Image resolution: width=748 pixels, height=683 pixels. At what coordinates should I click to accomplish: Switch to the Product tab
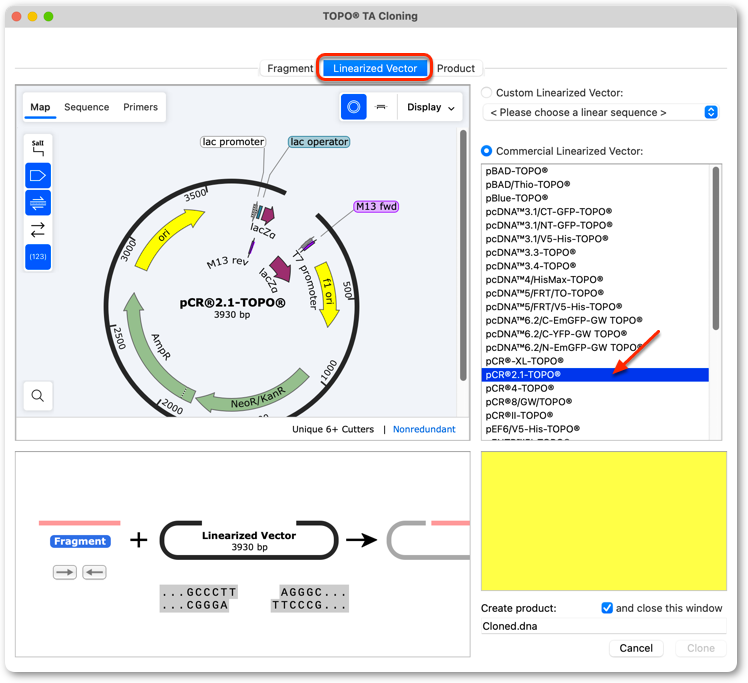(456, 68)
